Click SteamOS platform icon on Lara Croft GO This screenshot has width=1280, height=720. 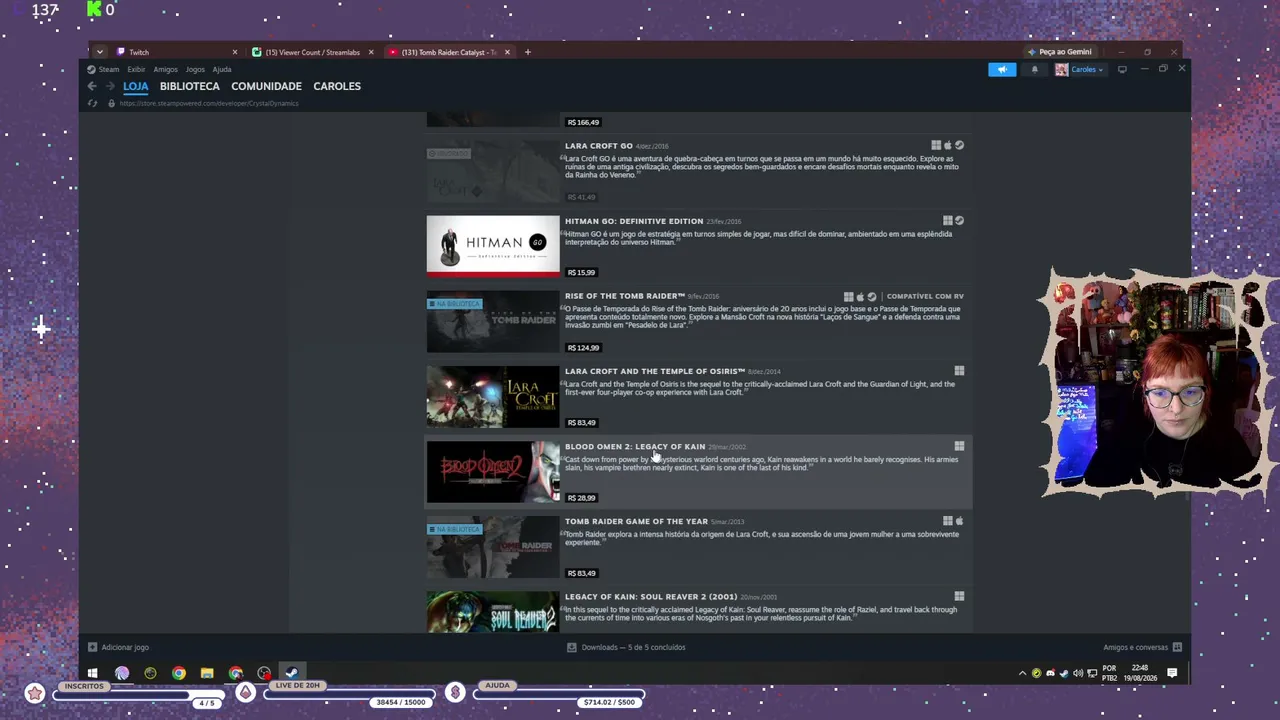click(x=959, y=146)
